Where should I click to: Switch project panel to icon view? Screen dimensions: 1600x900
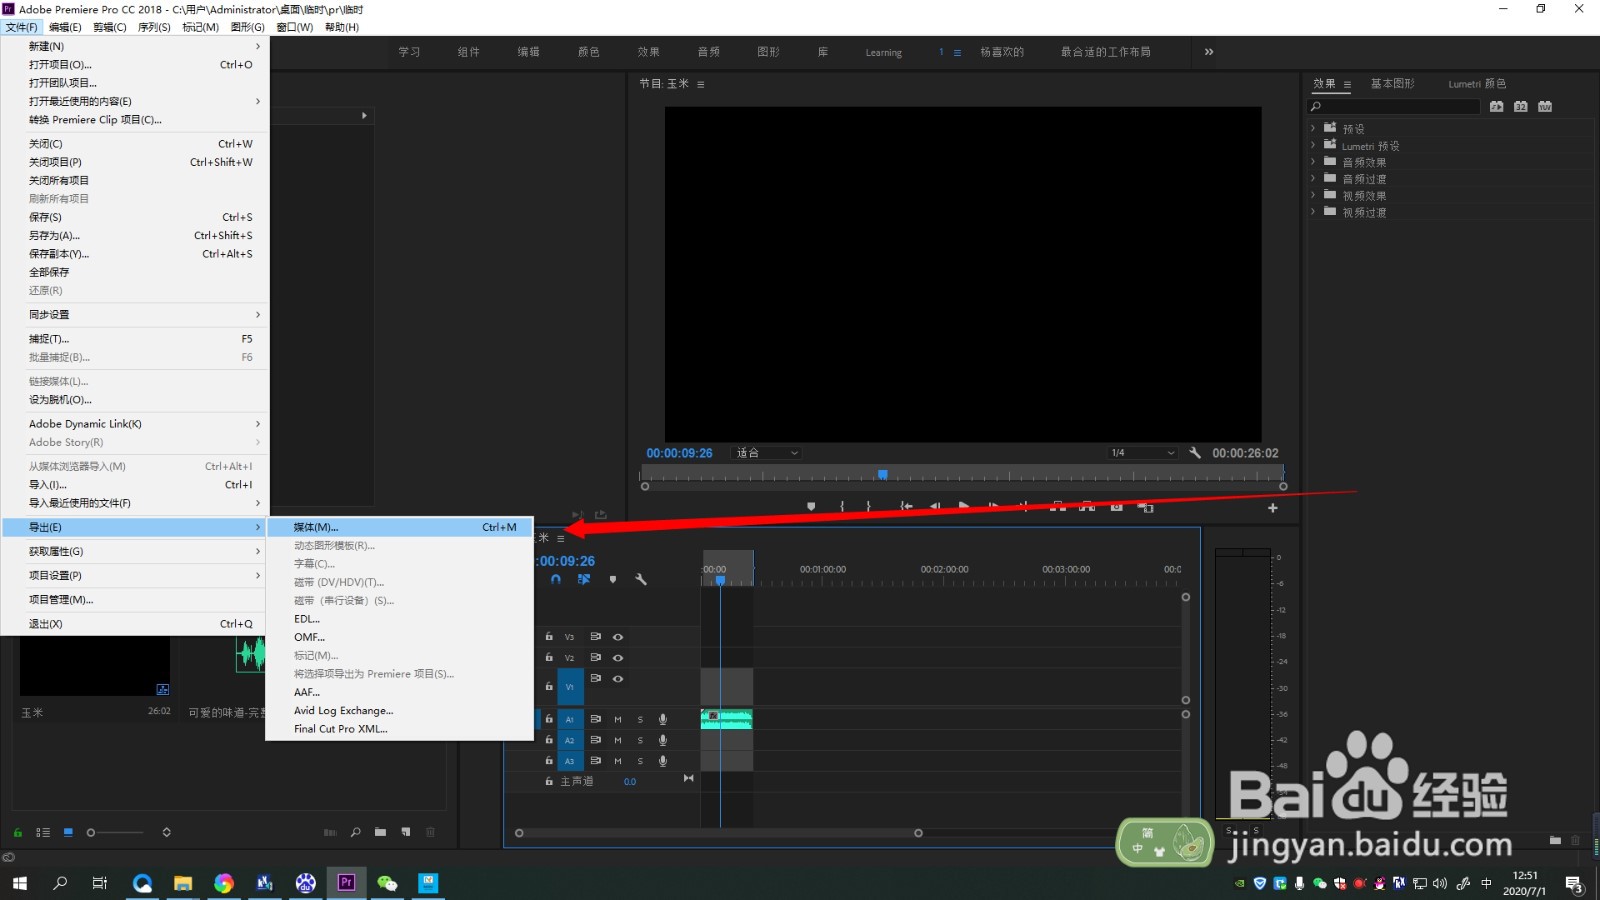click(68, 832)
